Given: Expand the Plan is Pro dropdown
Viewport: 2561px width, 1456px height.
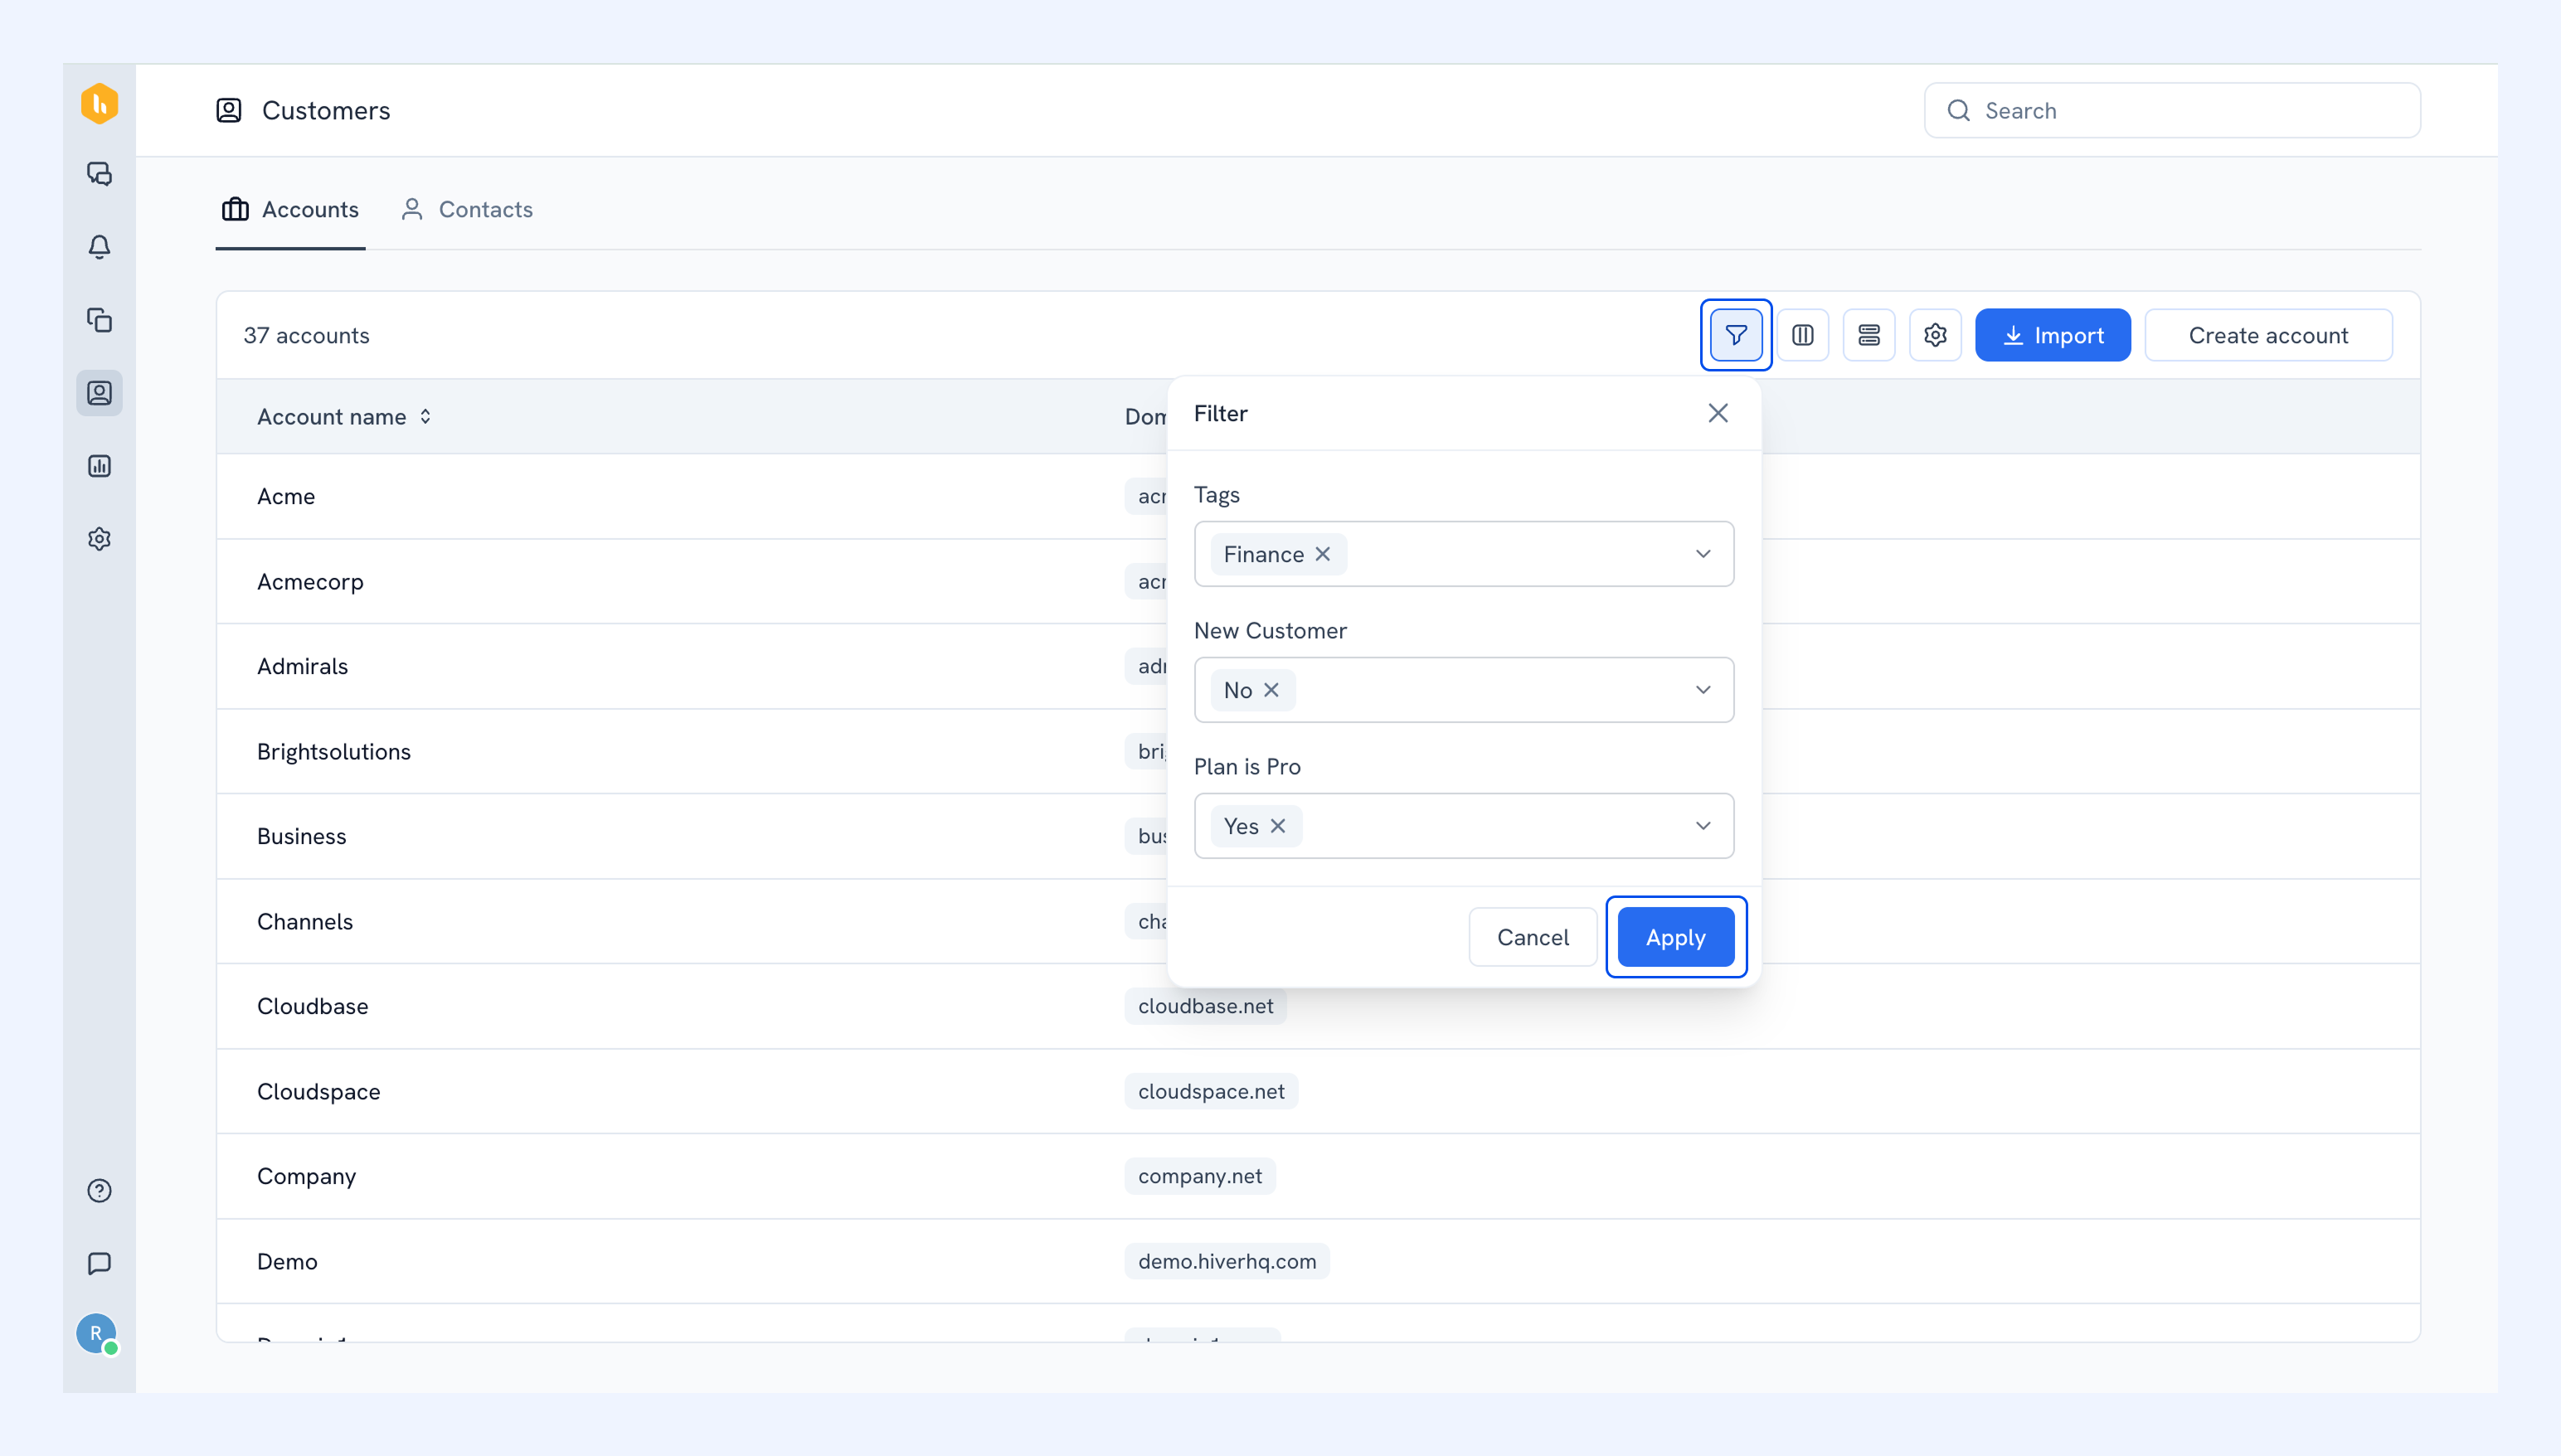Looking at the screenshot, I should pyautogui.click(x=1703, y=826).
